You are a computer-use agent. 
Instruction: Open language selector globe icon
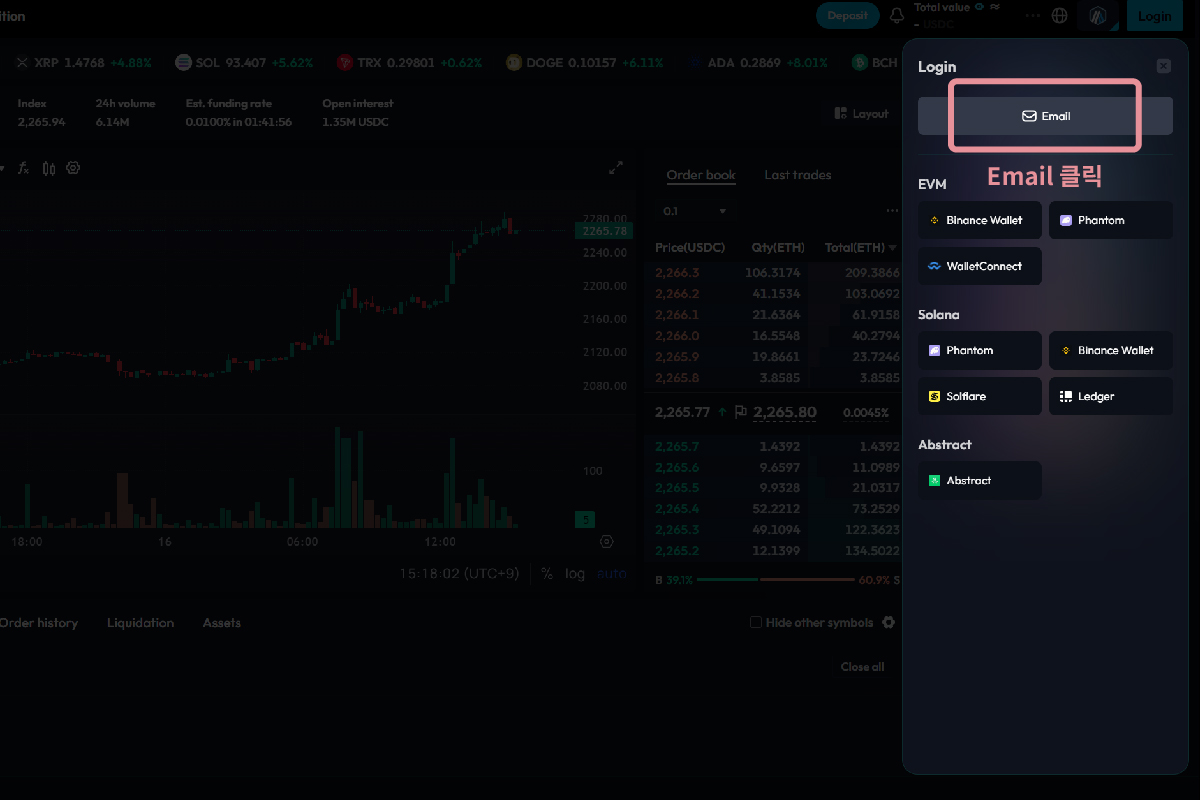click(x=1060, y=16)
